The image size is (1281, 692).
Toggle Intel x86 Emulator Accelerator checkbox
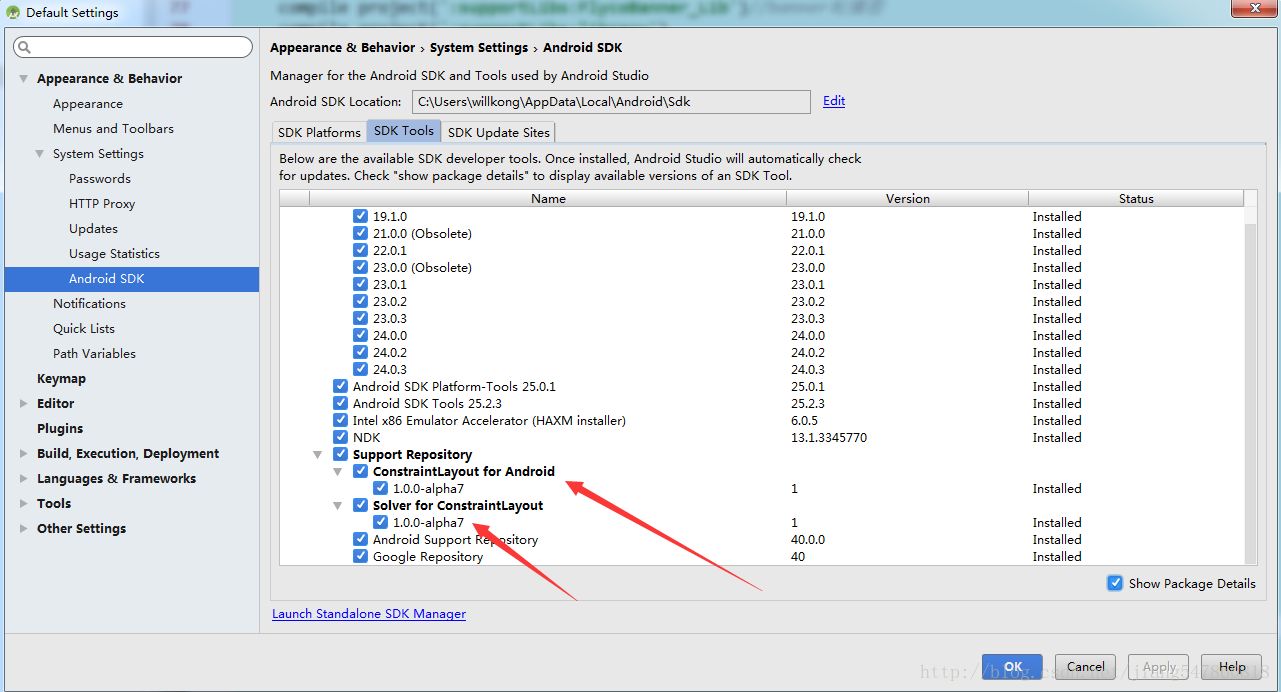pyautogui.click(x=340, y=420)
